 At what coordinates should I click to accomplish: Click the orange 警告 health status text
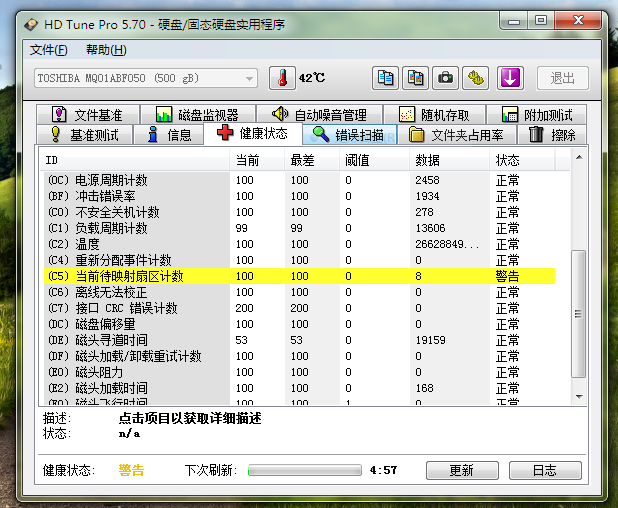[131, 470]
